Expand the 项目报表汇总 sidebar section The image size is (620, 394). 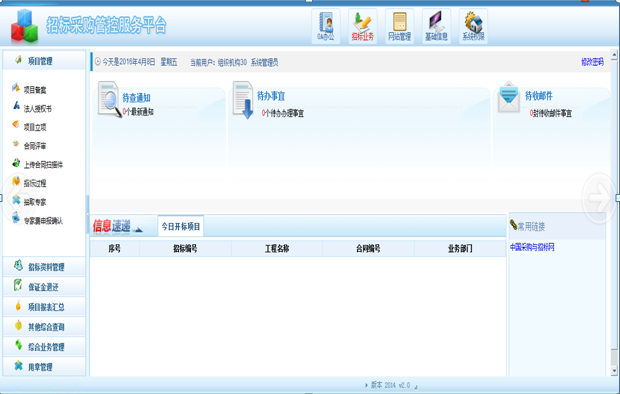coord(44,307)
